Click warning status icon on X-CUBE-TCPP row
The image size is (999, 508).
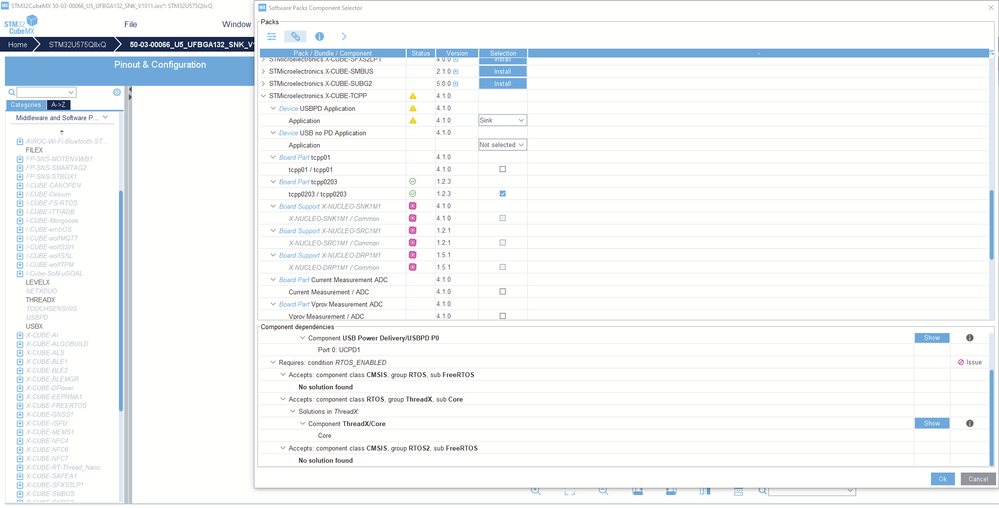412,96
